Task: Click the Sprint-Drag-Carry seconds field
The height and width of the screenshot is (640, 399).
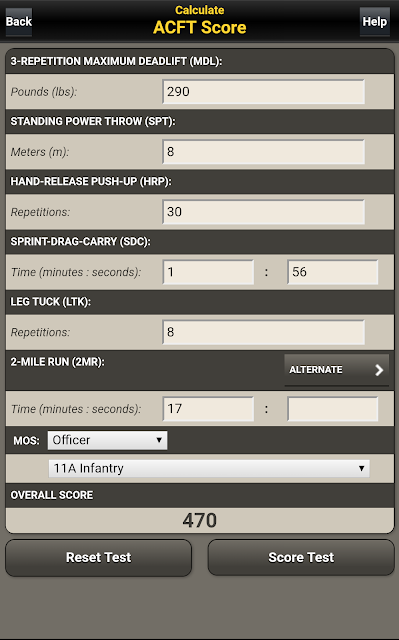Action: pyautogui.click(x=332, y=272)
